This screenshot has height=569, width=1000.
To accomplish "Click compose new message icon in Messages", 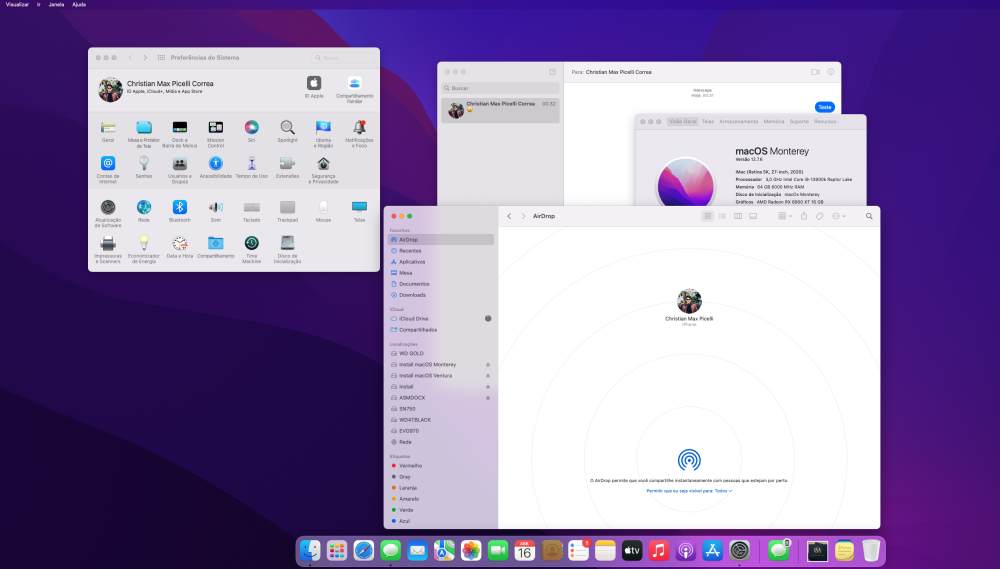I will 552,72.
